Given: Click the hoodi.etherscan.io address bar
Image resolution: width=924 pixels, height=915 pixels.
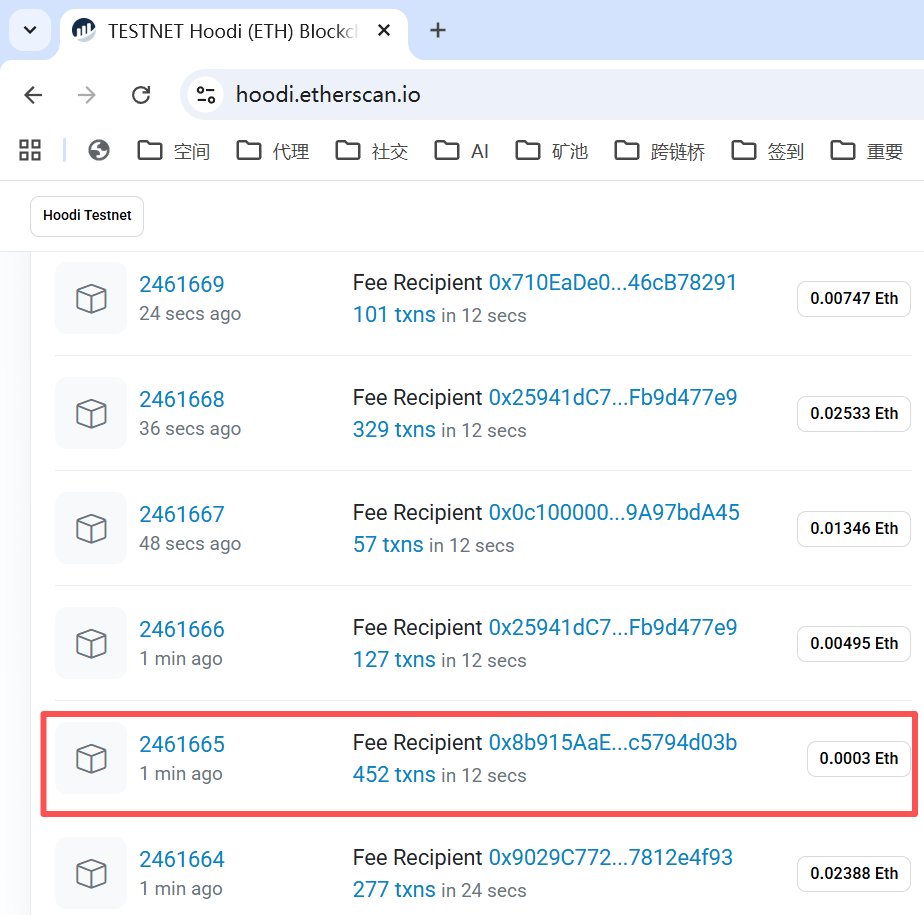Looking at the screenshot, I should (x=554, y=95).
